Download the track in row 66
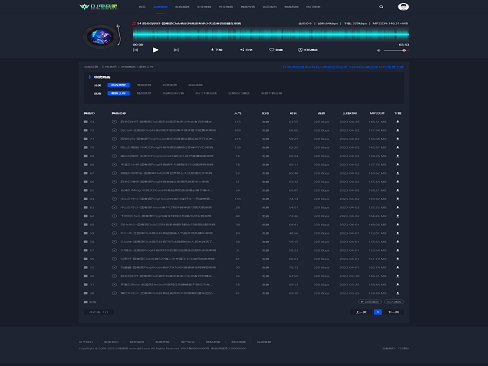The height and width of the screenshot is (366, 488). click(397, 182)
